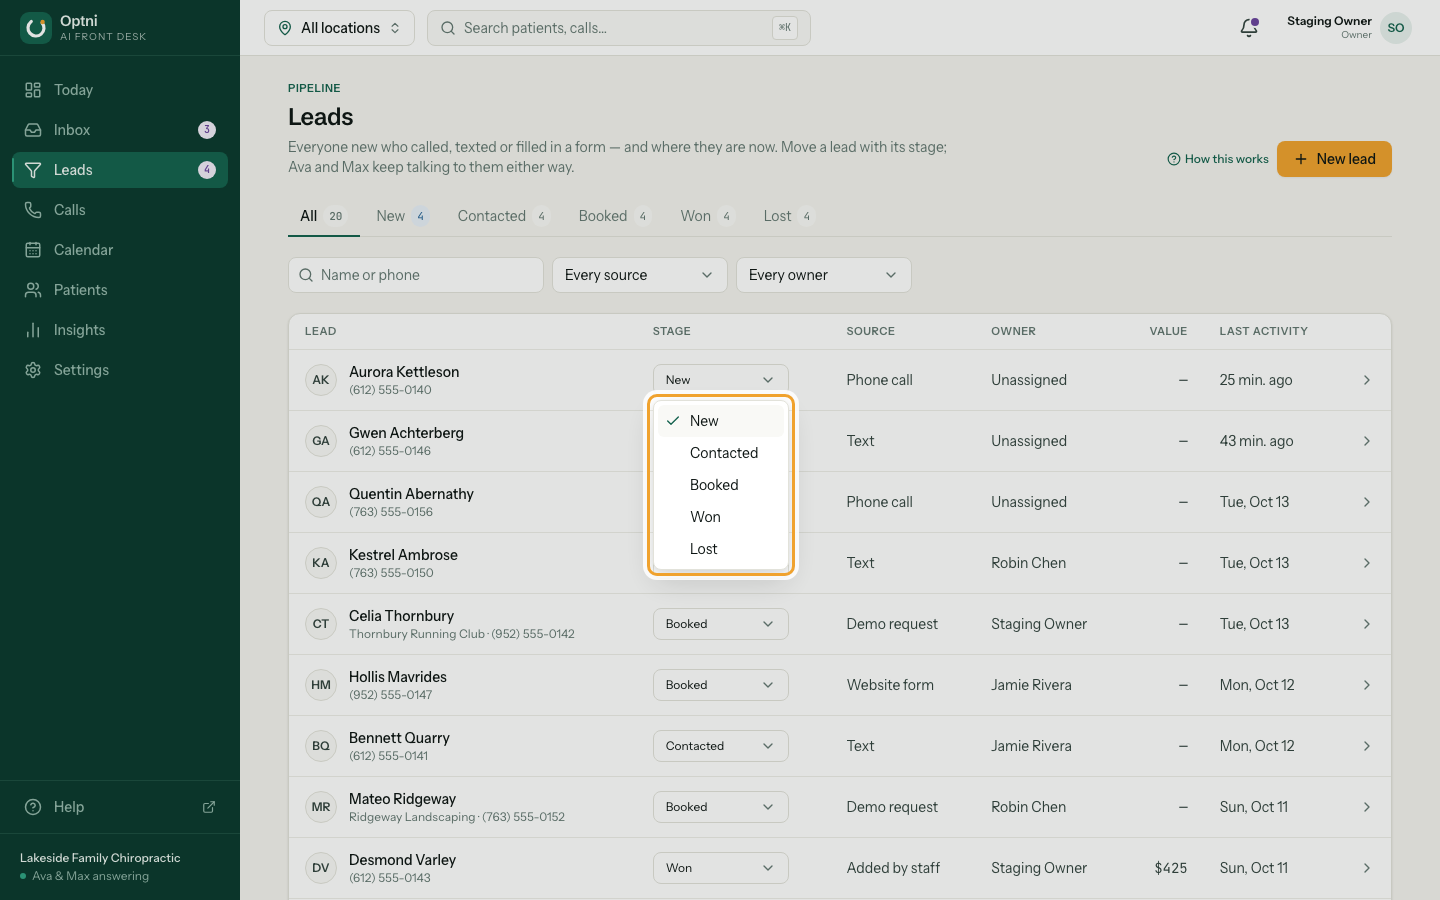Open Celia Thornbury's stage dropdown
This screenshot has height=900, width=1440.
(x=720, y=624)
